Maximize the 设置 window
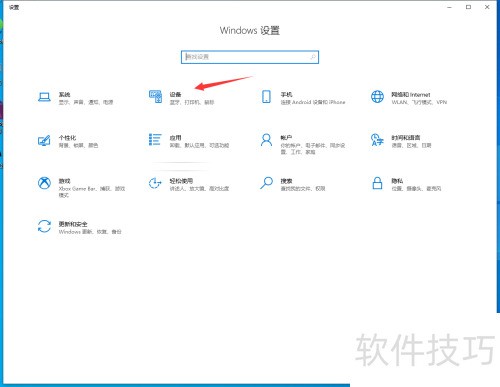500x387 pixels. coord(468,7)
